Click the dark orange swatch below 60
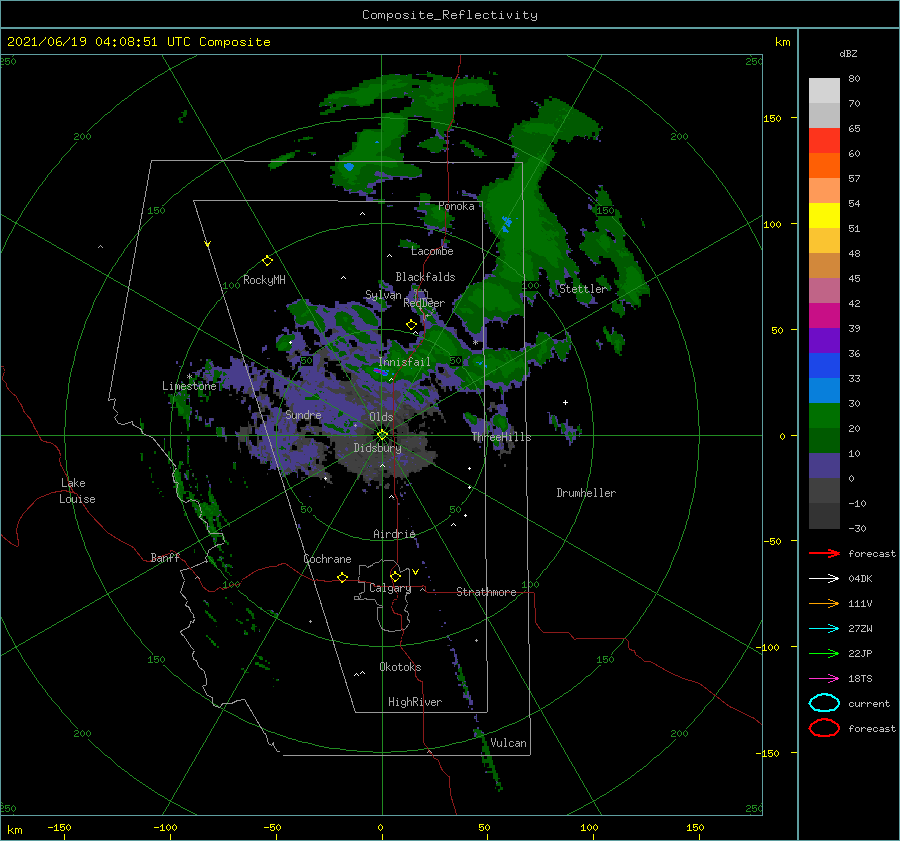This screenshot has height=841, width=900. (824, 165)
